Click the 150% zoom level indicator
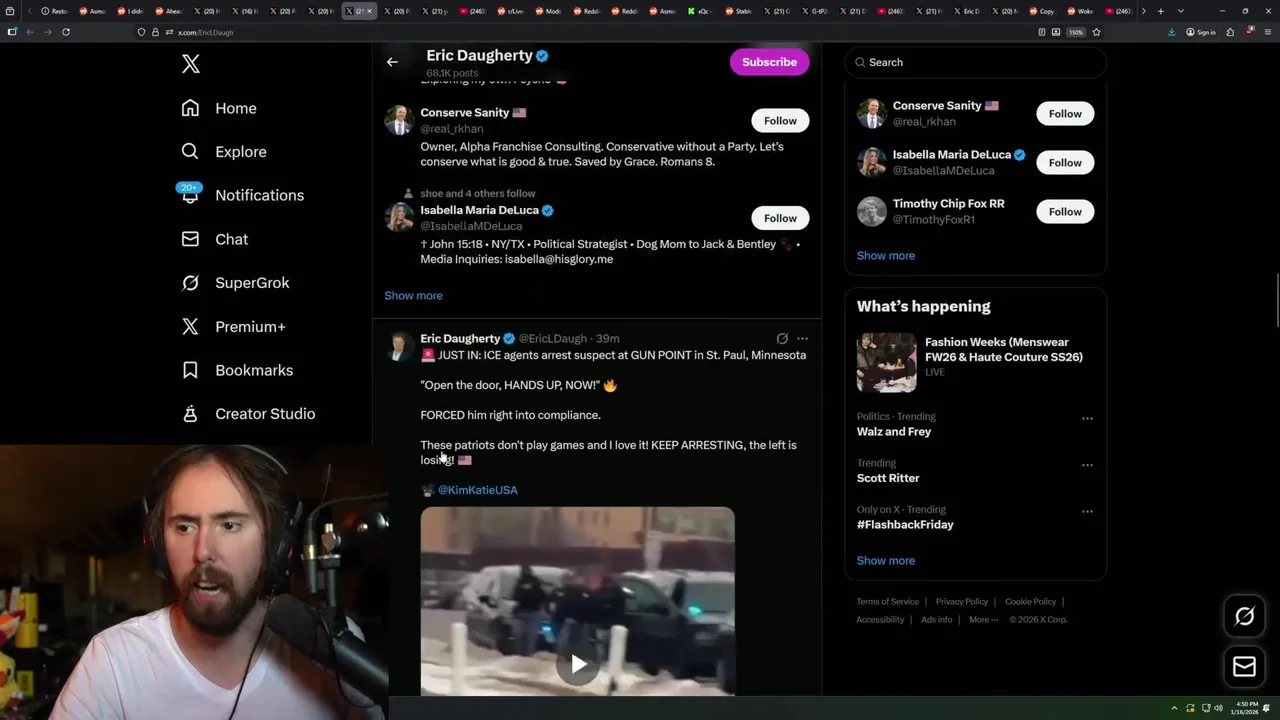 click(1076, 32)
